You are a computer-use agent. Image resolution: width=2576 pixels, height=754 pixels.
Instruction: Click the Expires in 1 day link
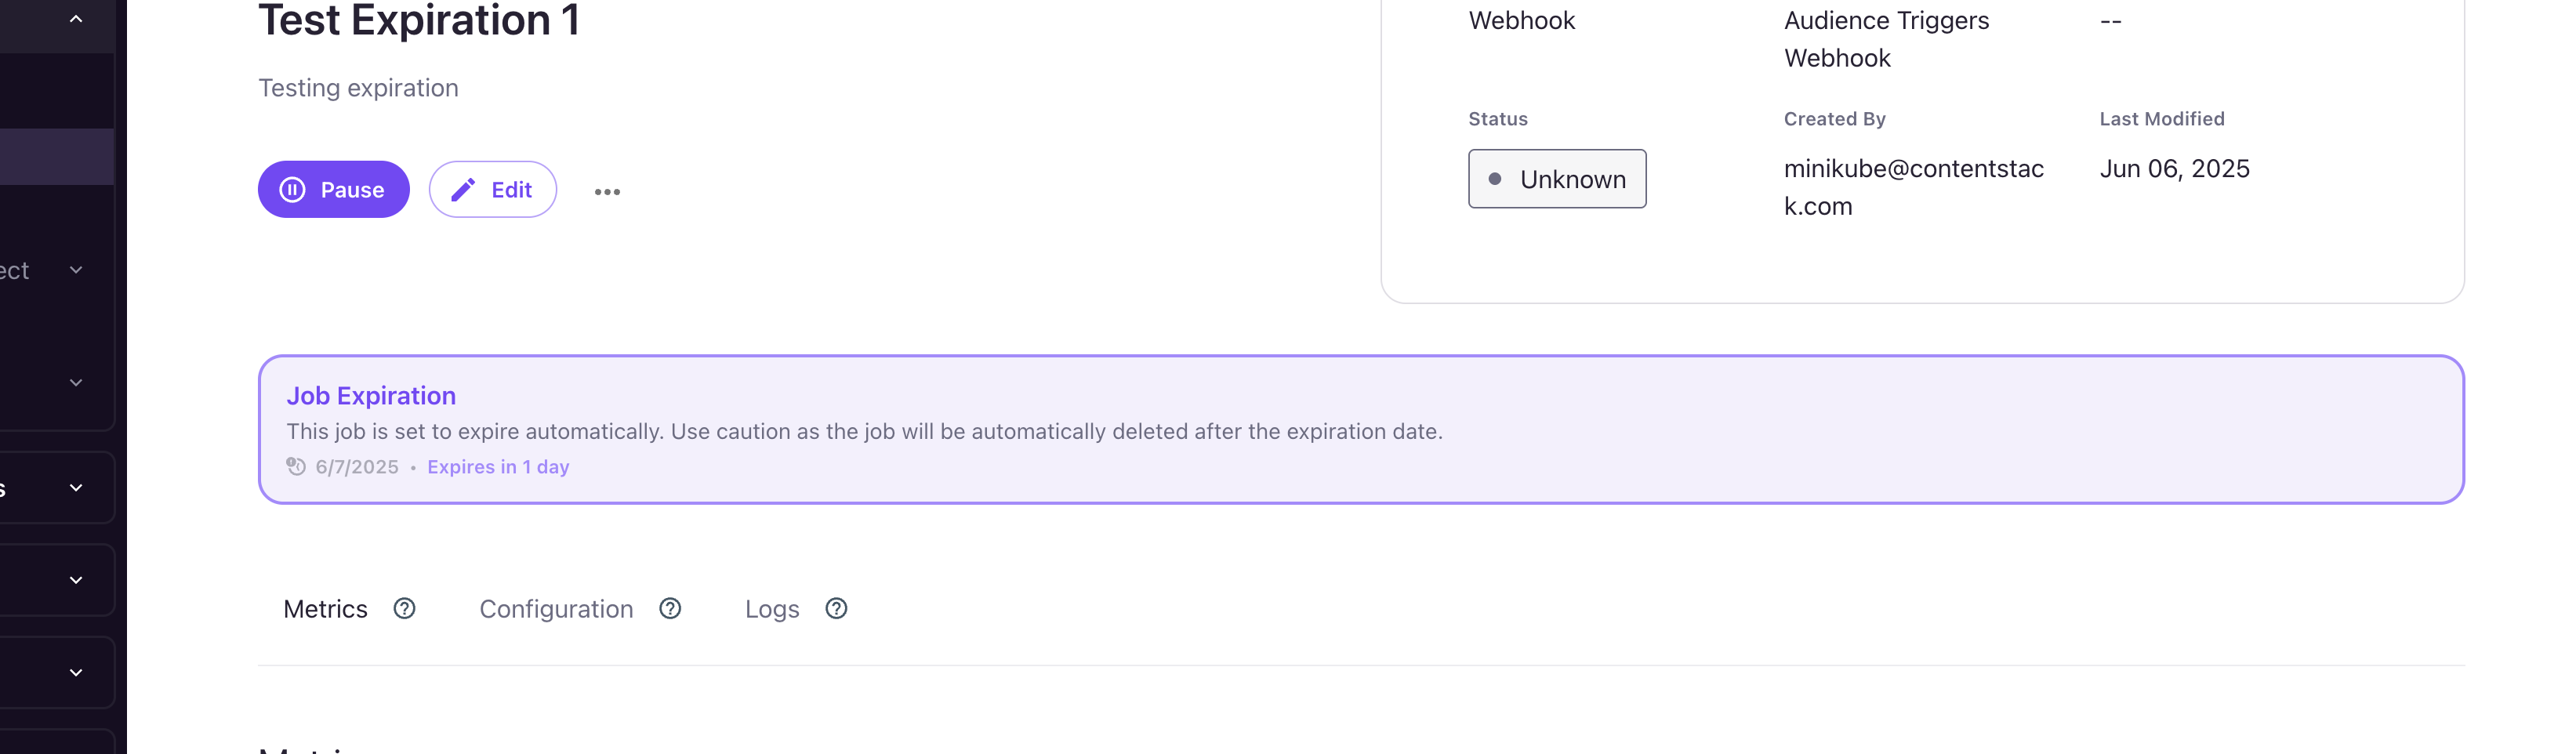[x=498, y=467]
